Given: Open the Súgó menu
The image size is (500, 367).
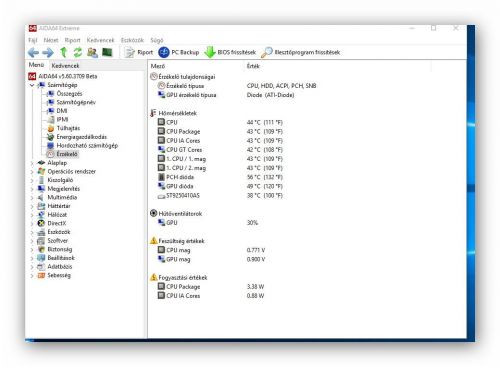Looking at the screenshot, I should (x=157, y=40).
